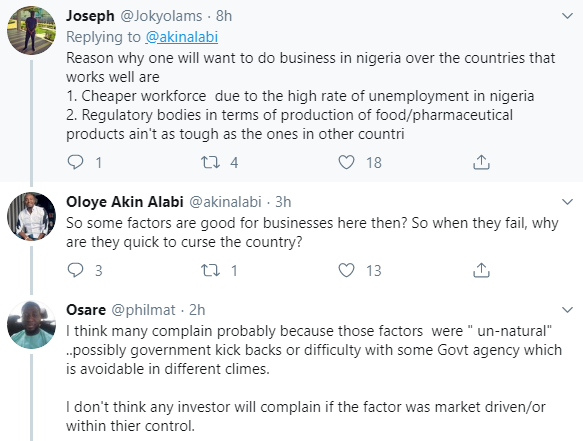Like Joseph's tweet with 18 likes

point(346,162)
